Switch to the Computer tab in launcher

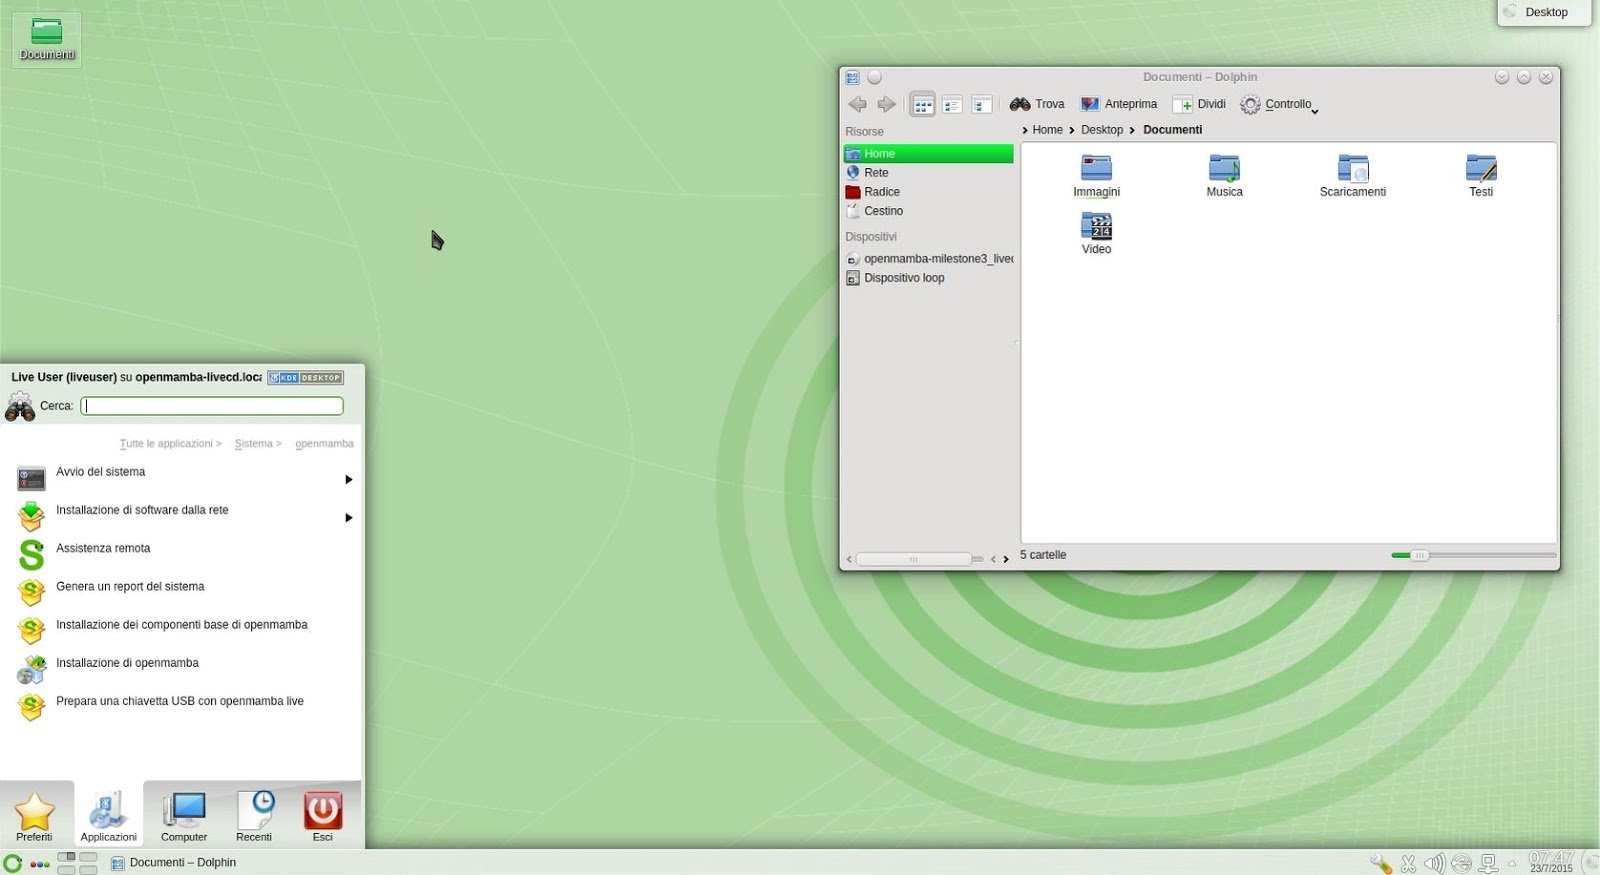click(x=184, y=816)
